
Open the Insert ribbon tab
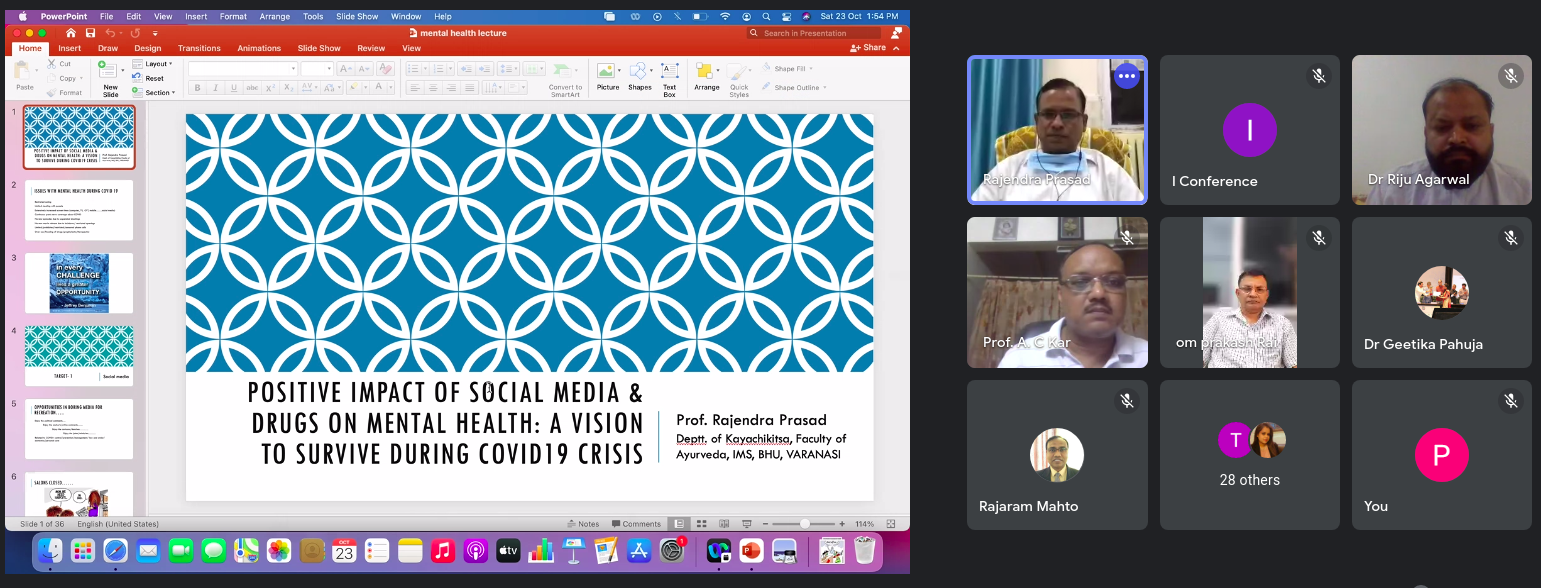point(70,48)
